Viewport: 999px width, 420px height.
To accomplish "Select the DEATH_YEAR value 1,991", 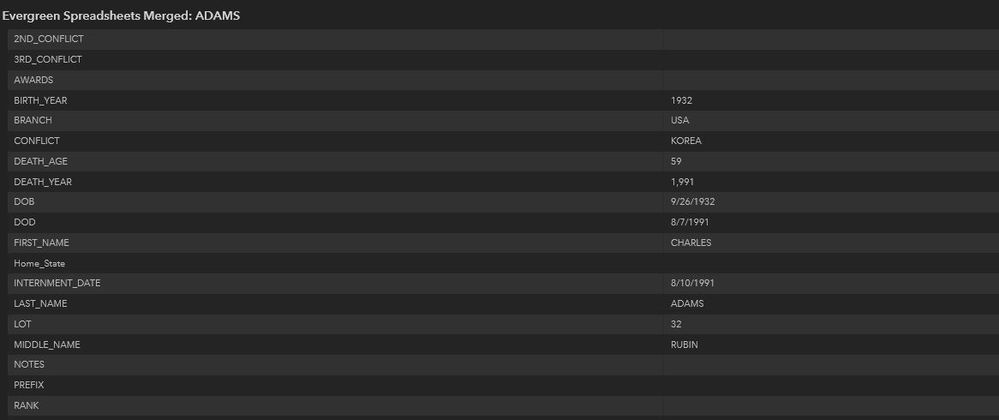I will (683, 182).
